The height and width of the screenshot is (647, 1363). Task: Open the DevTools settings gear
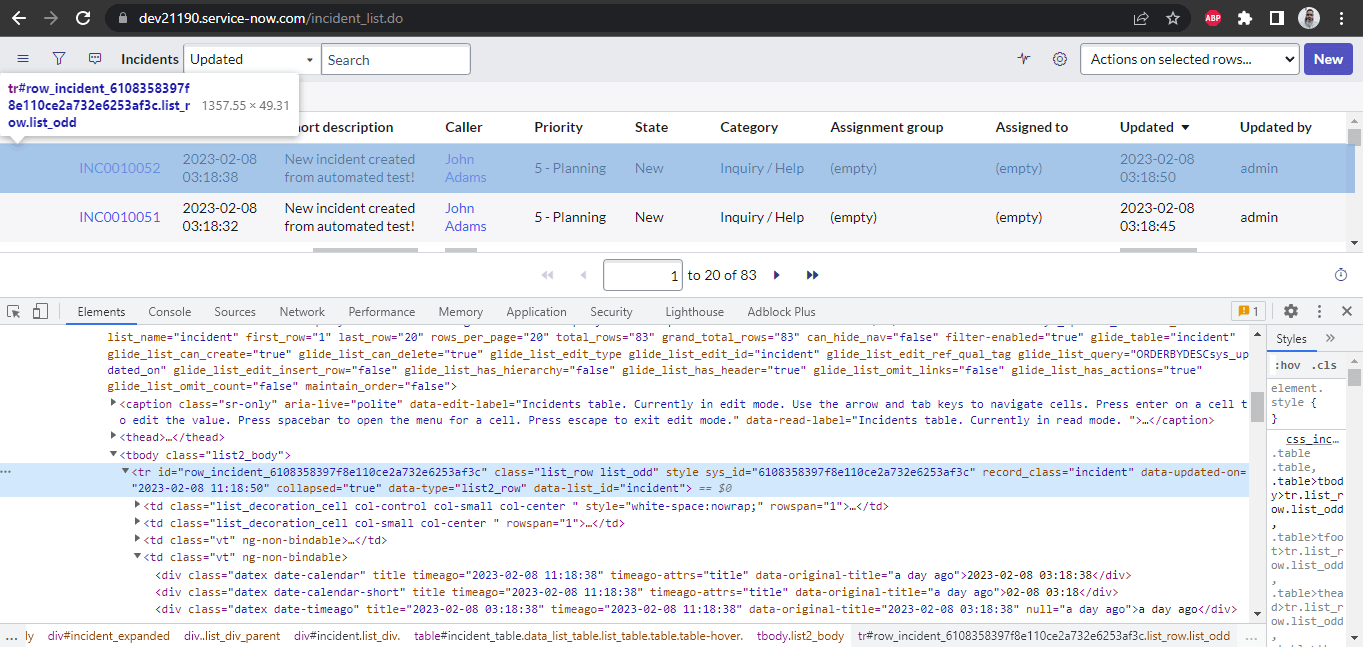1291,311
